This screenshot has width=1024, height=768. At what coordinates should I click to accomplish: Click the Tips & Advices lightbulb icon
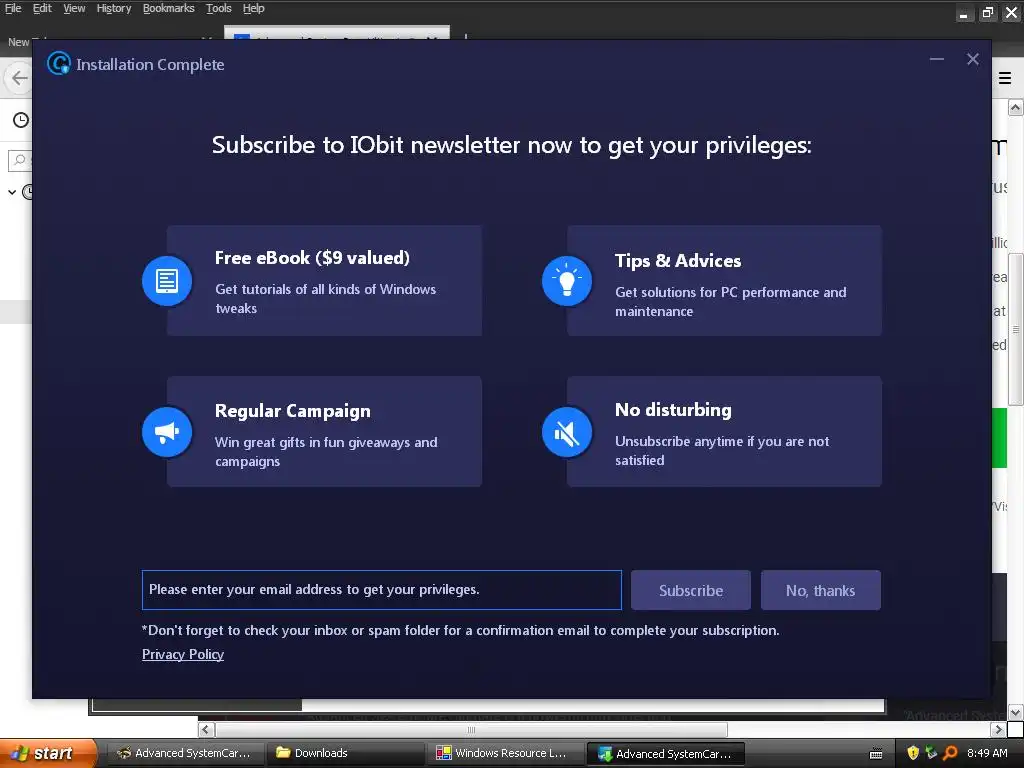pos(567,281)
